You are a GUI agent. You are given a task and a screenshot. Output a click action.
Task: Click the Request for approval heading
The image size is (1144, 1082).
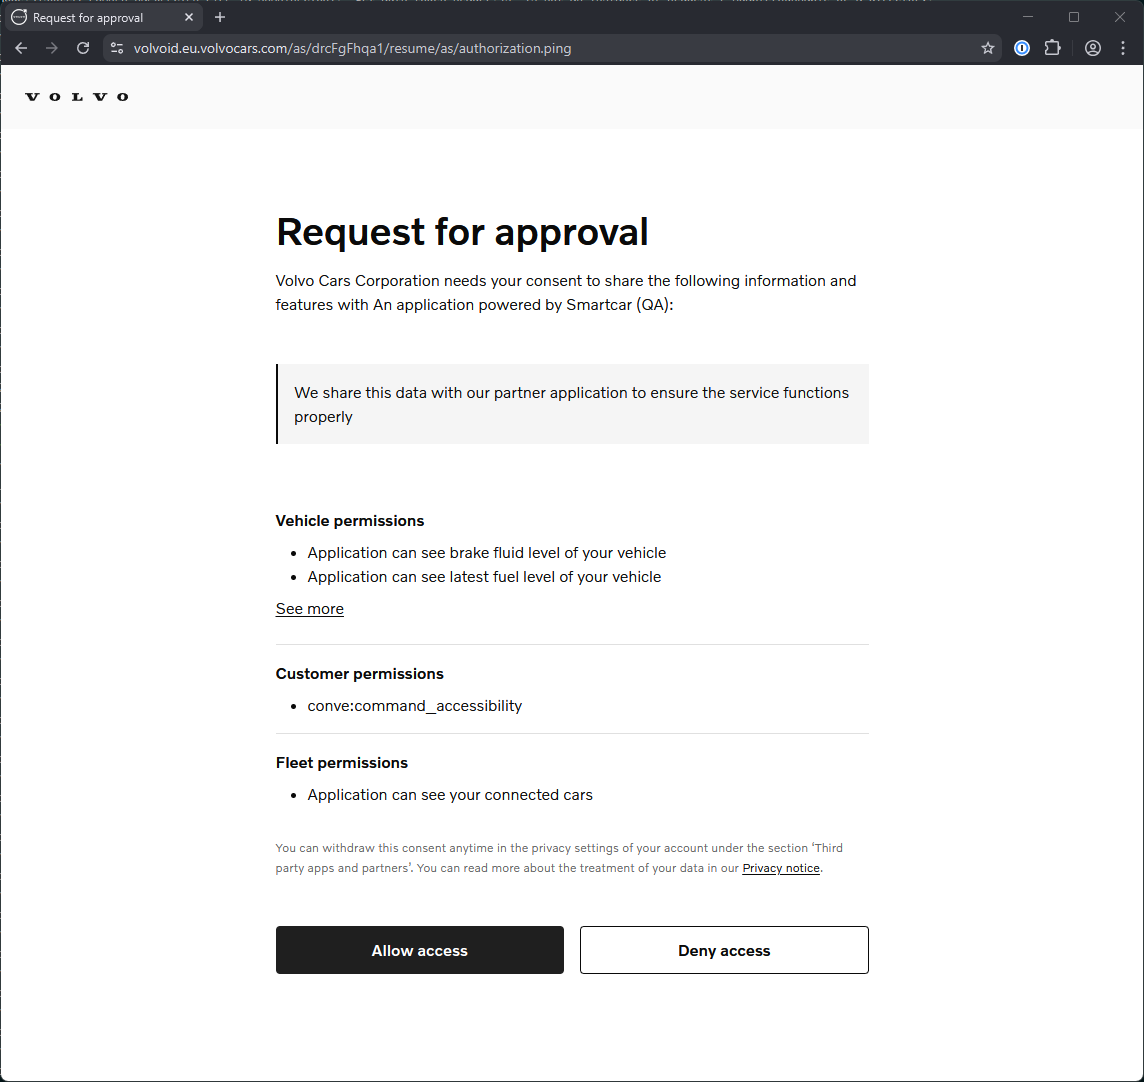462,232
